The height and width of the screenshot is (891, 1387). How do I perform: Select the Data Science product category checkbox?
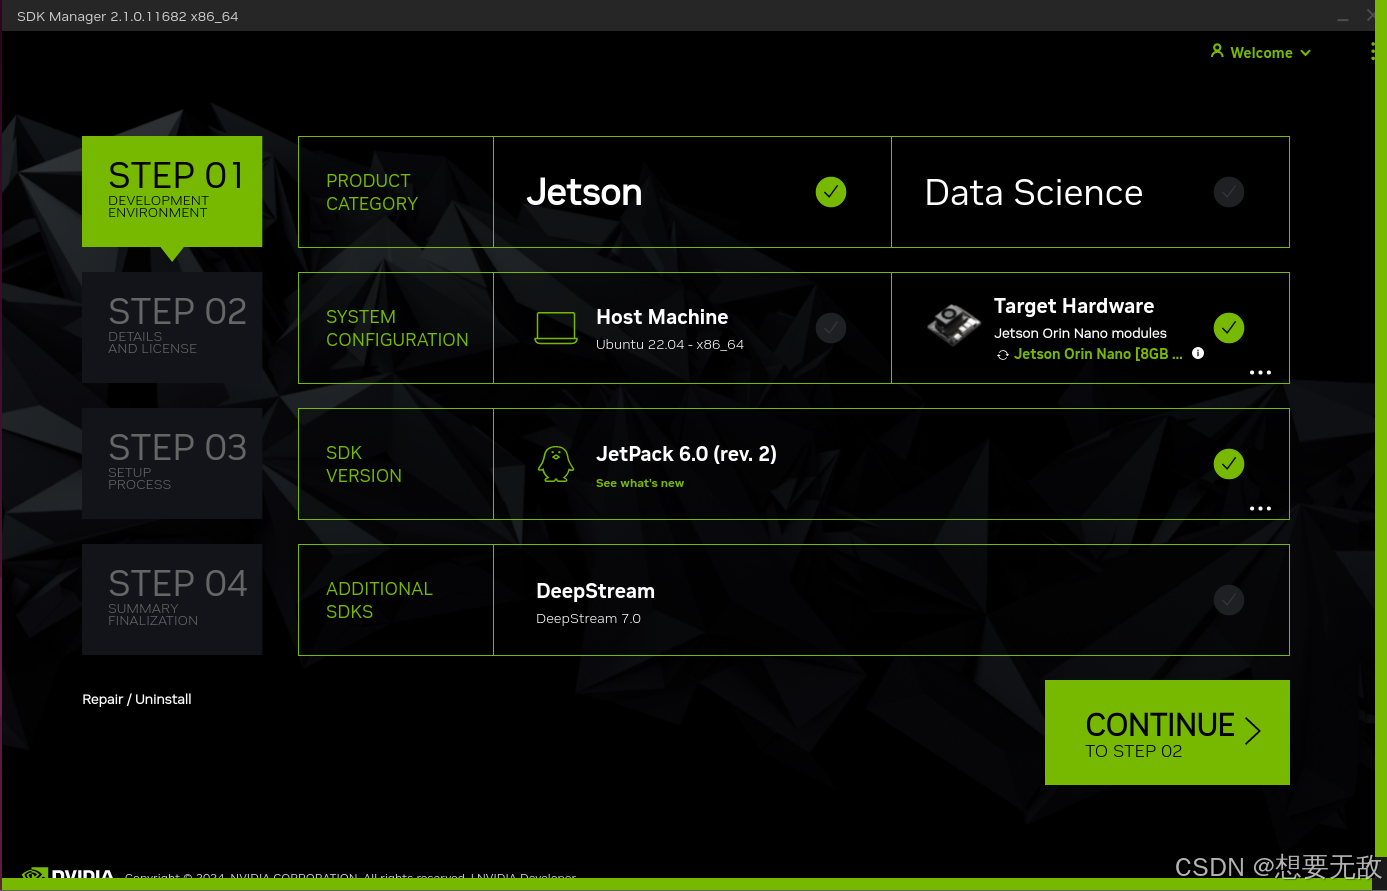coord(1228,192)
